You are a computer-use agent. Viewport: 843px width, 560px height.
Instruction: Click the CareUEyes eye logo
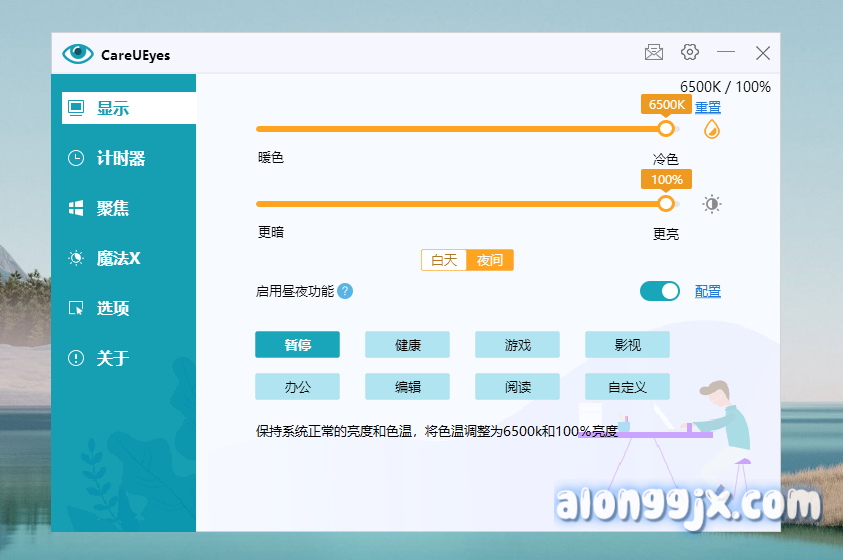(x=77, y=54)
